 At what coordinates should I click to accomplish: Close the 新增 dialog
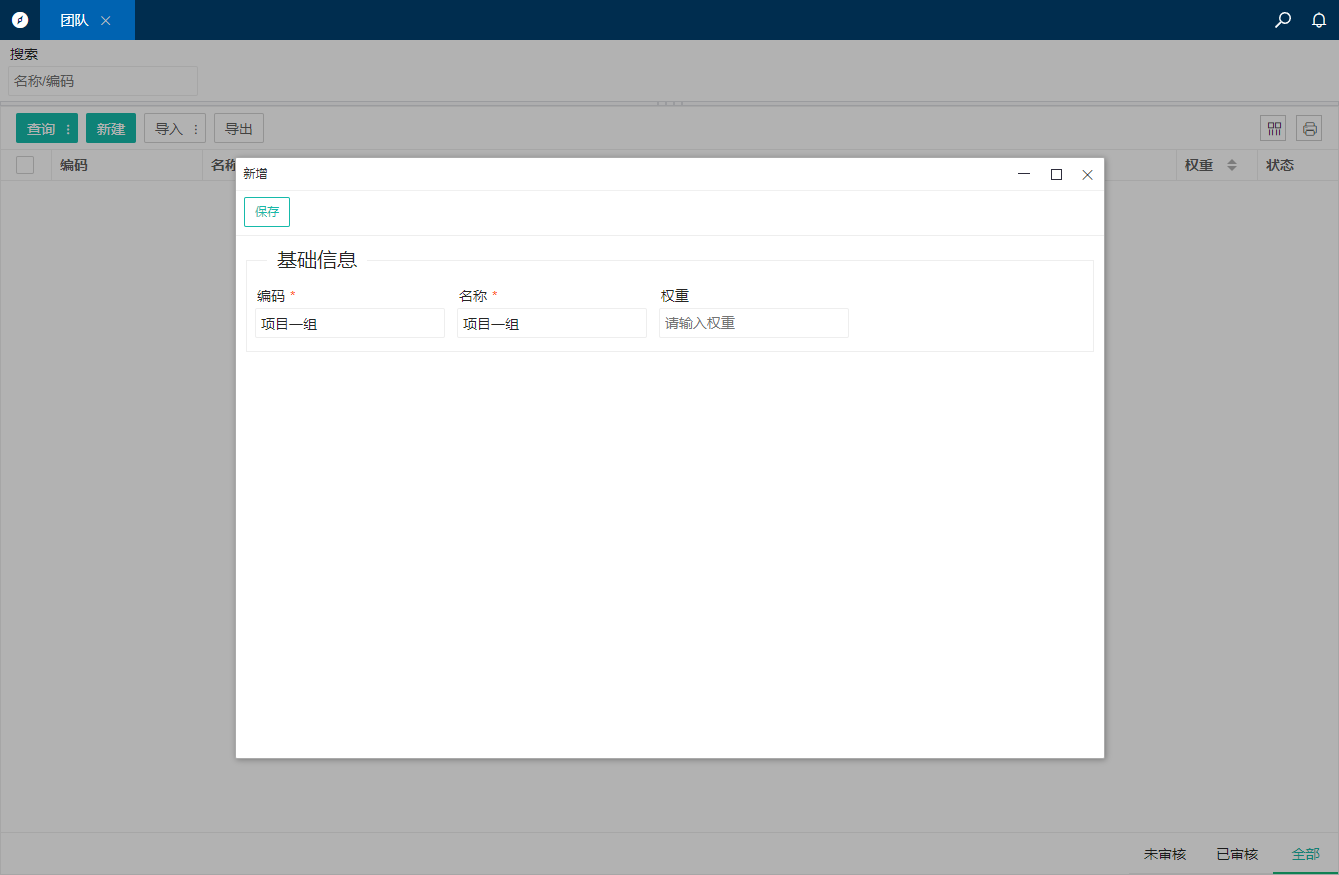point(1087,174)
